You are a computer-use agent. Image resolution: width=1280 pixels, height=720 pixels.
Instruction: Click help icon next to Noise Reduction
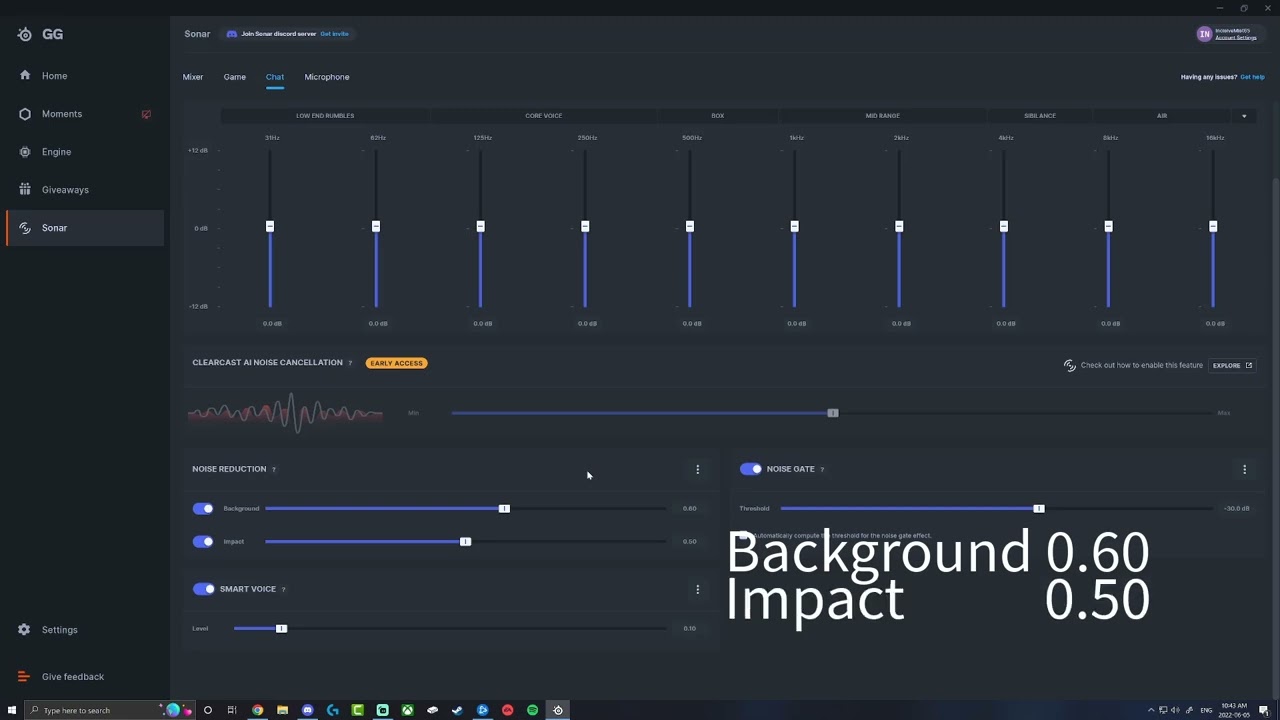(274, 469)
